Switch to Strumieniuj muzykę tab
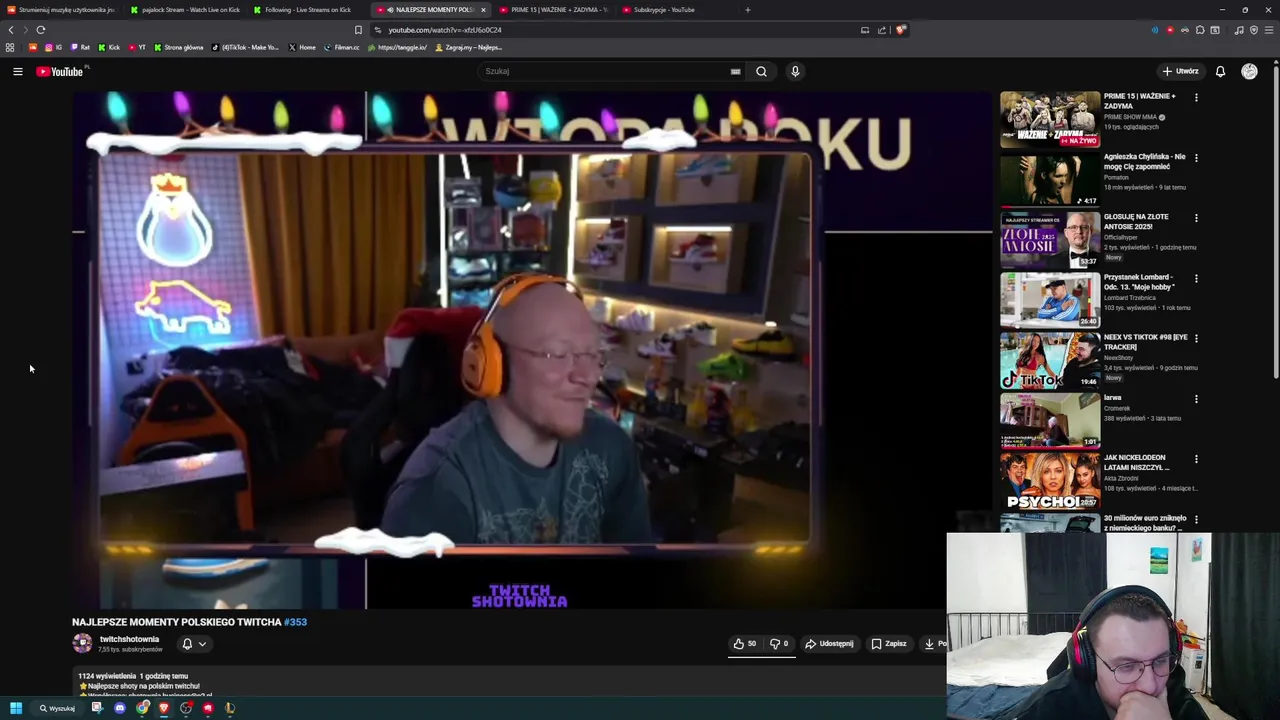1280x720 pixels. [x=62, y=10]
